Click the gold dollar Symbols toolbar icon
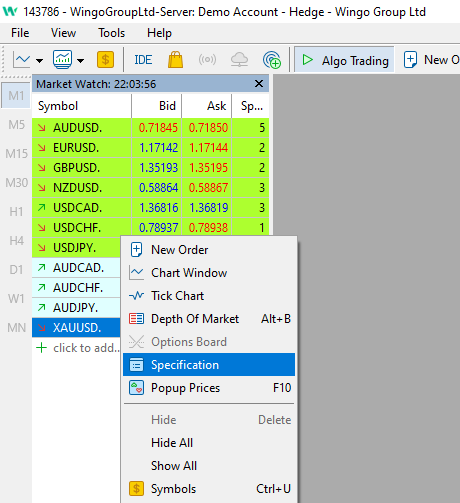460x503 pixels. point(105,60)
